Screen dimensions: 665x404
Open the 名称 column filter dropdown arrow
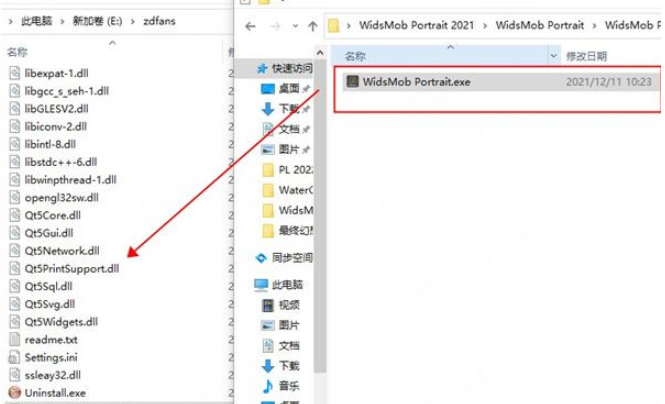pyautogui.click(x=554, y=56)
